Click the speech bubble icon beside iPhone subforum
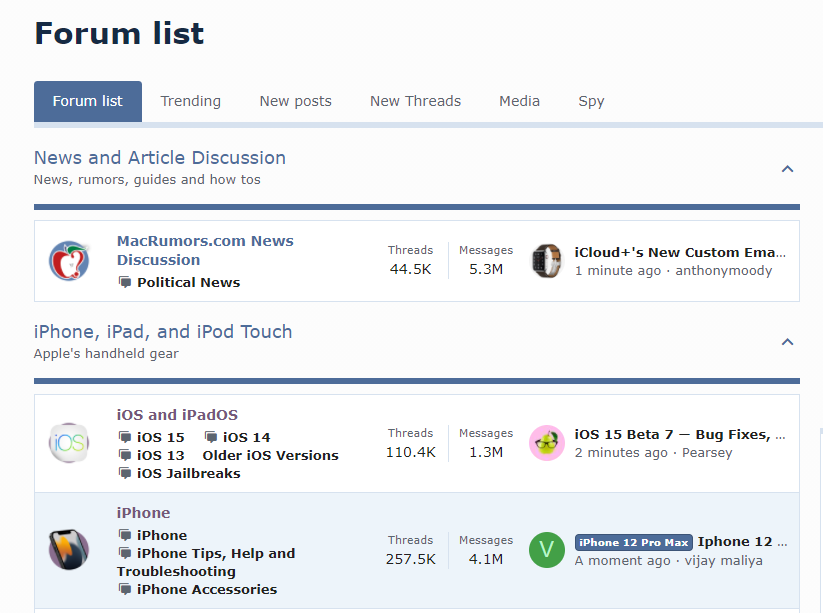This screenshot has width=823, height=613. click(125, 535)
